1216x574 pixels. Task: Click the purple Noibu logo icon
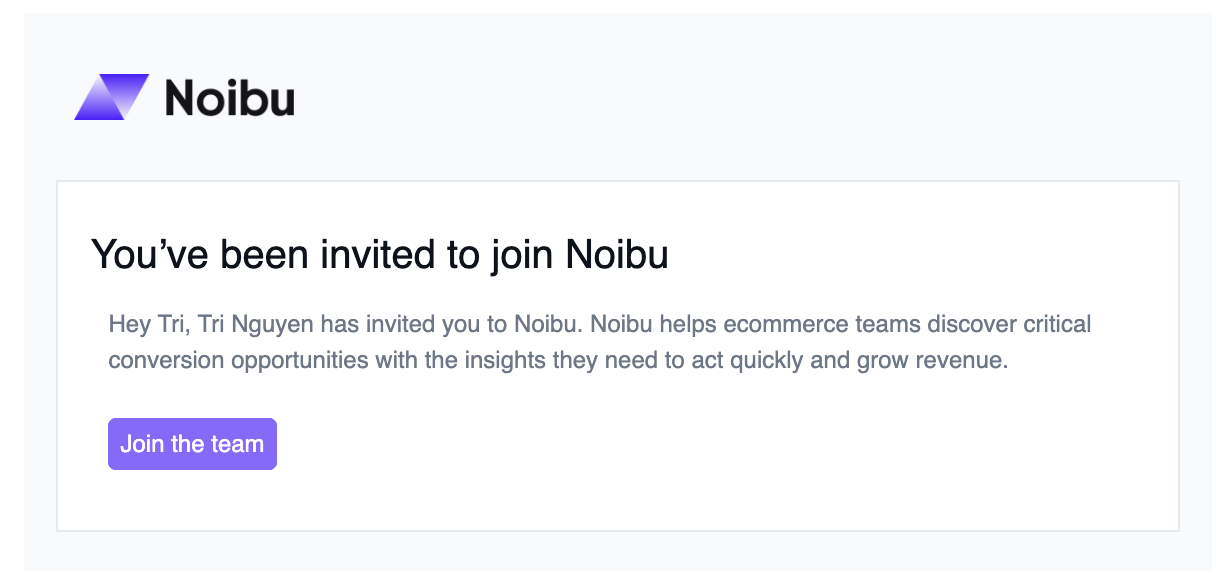[111, 98]
